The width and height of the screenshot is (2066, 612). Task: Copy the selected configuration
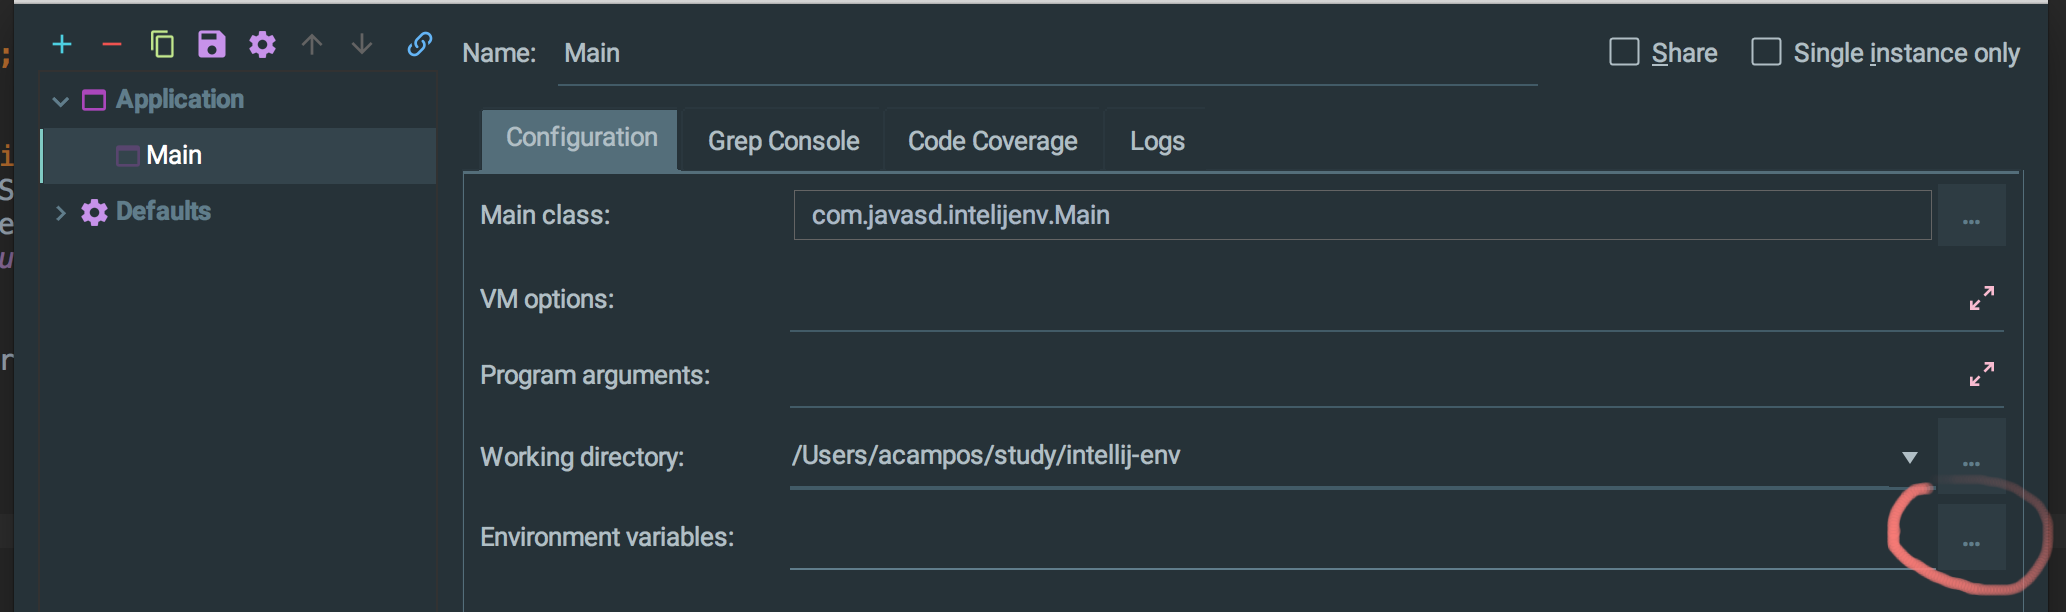tap(162, 44)
